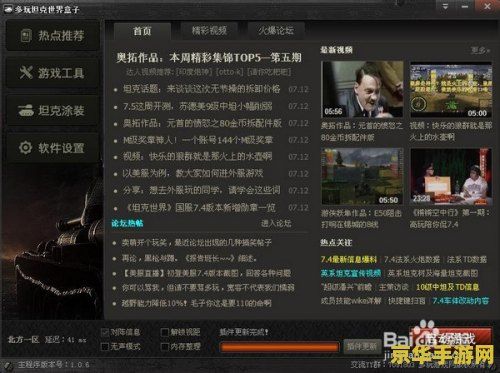Image resolution: width=500 pixels, height=373 pixels.
Task: Open forum post 【美服直播】初窥美服7.4版本截图
Action: point(206,273)
